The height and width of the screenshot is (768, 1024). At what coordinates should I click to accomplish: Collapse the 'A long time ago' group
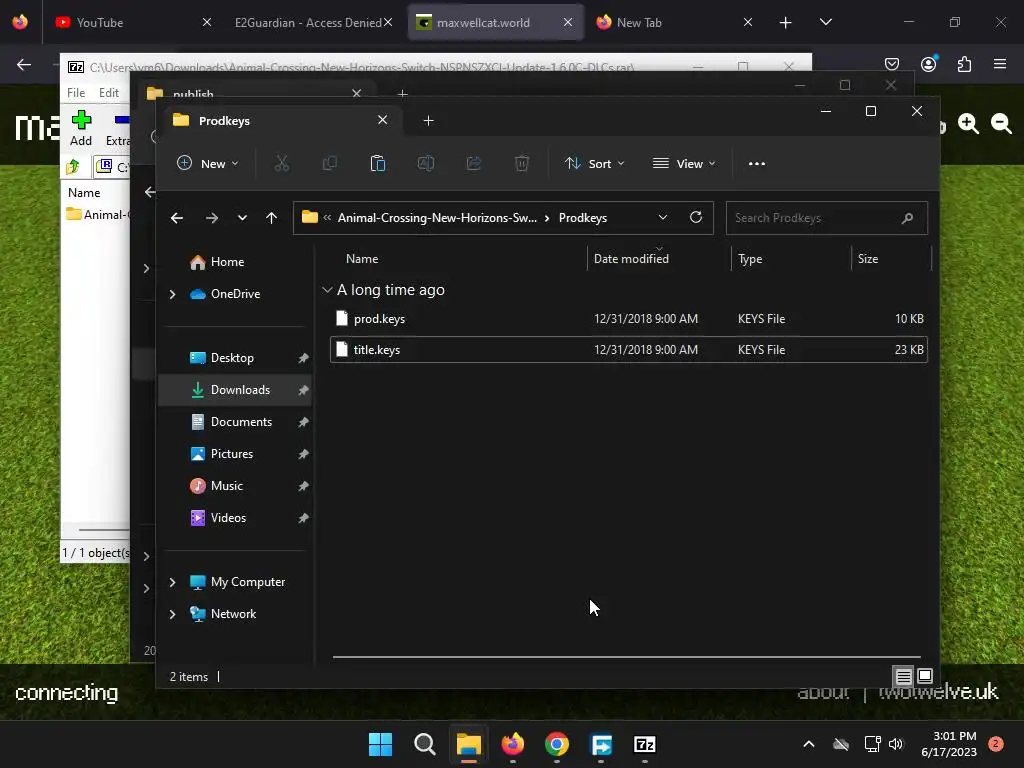[327, 289]
